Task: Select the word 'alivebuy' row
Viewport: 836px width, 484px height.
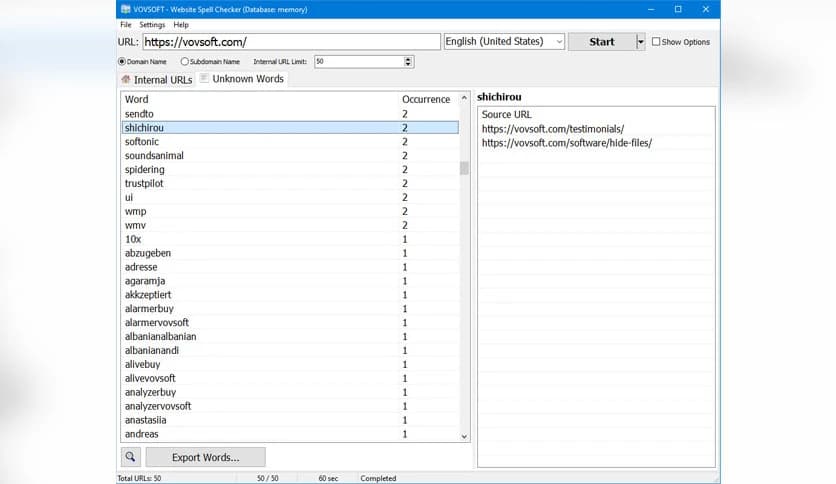Action: click(290, 364)
